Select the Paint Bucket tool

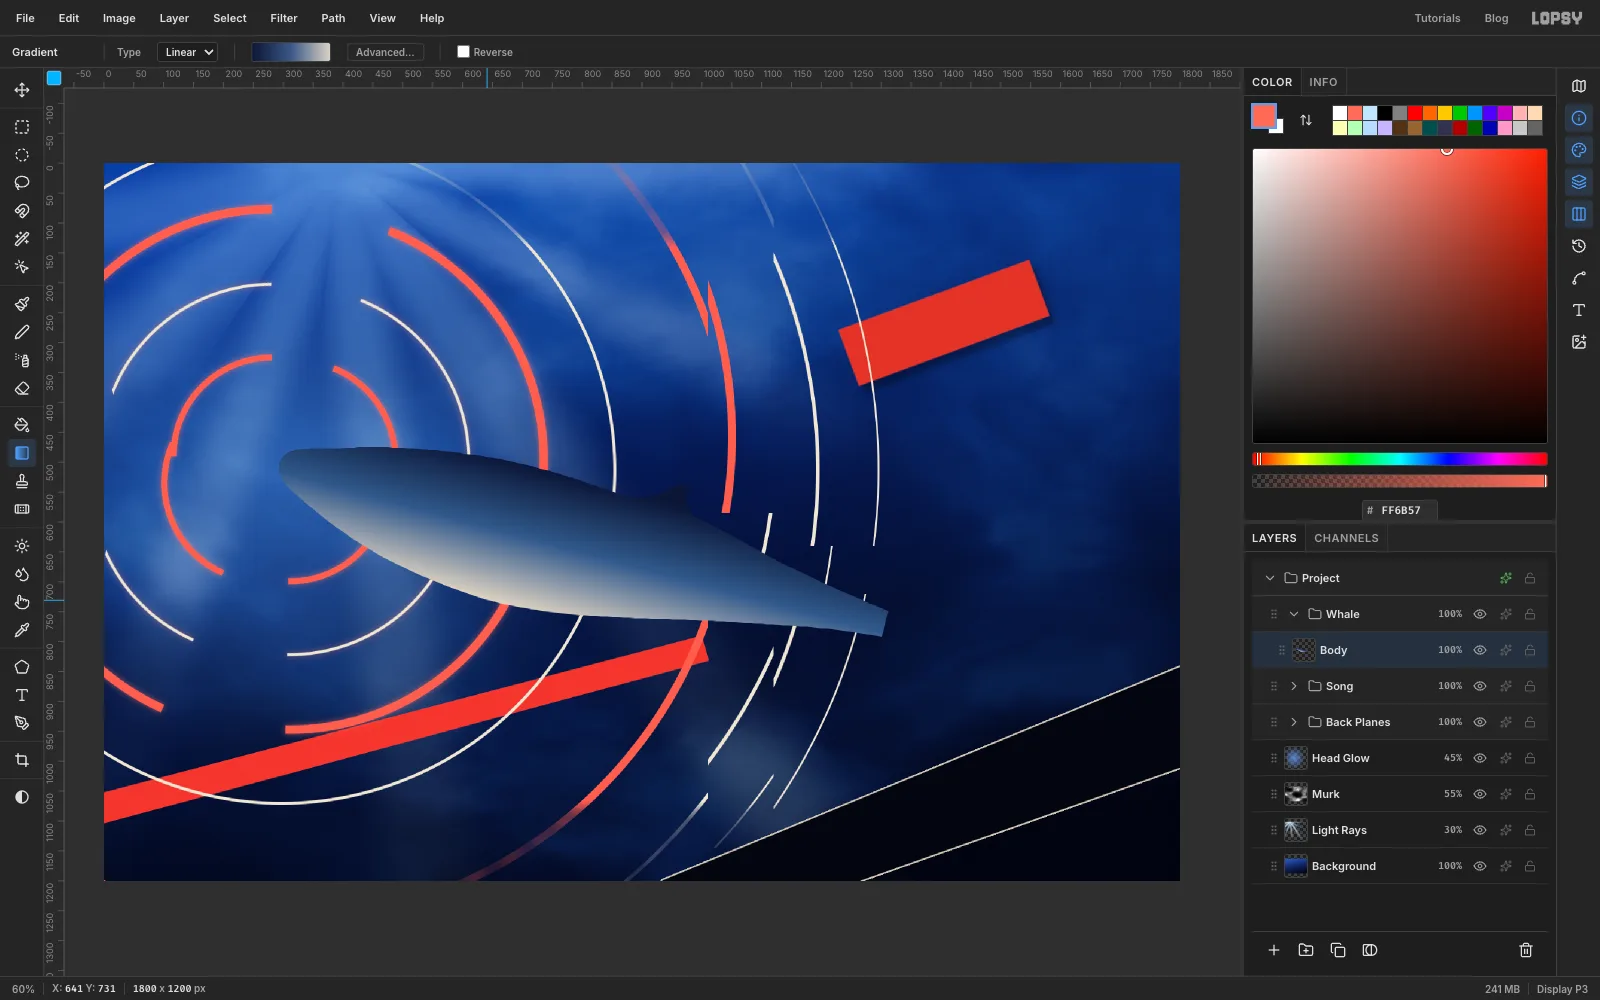point(22,425)
